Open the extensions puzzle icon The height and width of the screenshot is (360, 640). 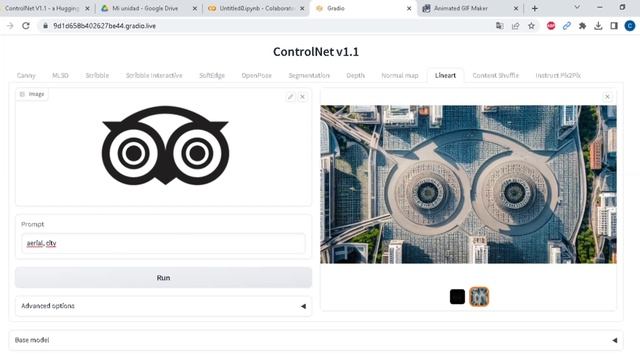pyautogui.click(x=582, y=26)
